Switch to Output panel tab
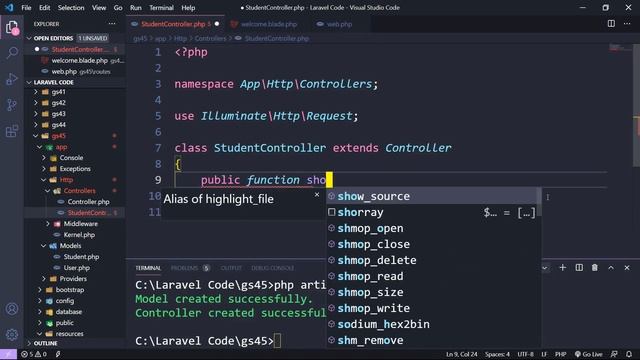640x360 pixels. click(231, 268)
